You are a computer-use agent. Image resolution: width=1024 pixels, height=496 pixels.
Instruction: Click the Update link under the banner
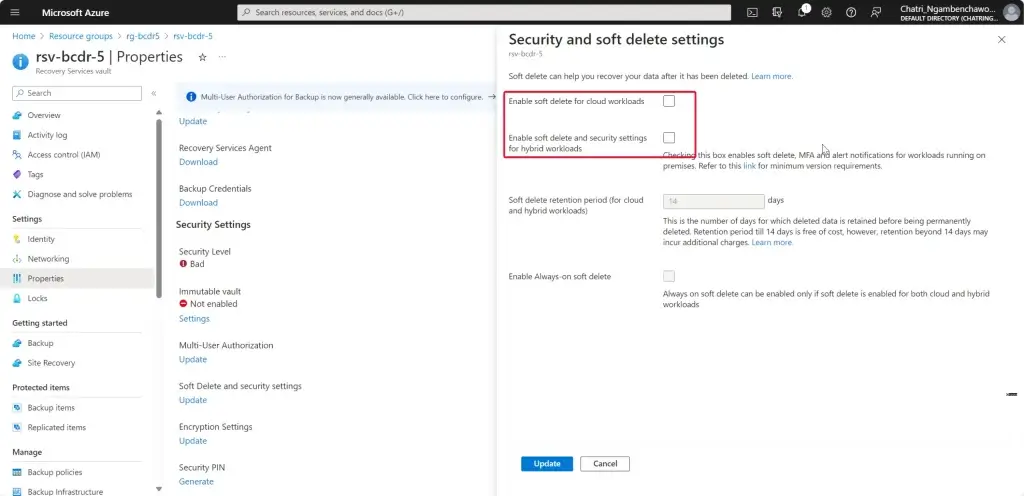pyautogui.click(x=193, y=121)
